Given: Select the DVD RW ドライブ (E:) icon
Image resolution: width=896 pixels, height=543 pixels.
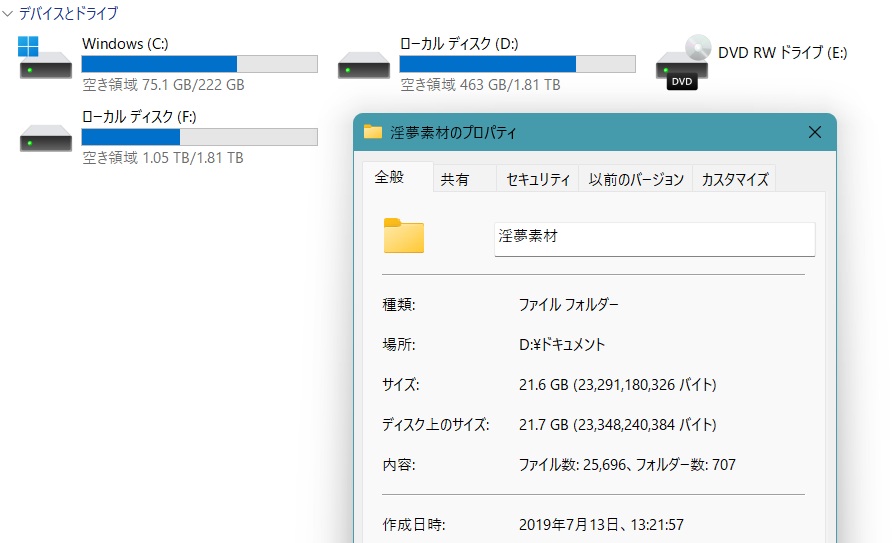Looking at the screenshot, I should tap(683, 62).
